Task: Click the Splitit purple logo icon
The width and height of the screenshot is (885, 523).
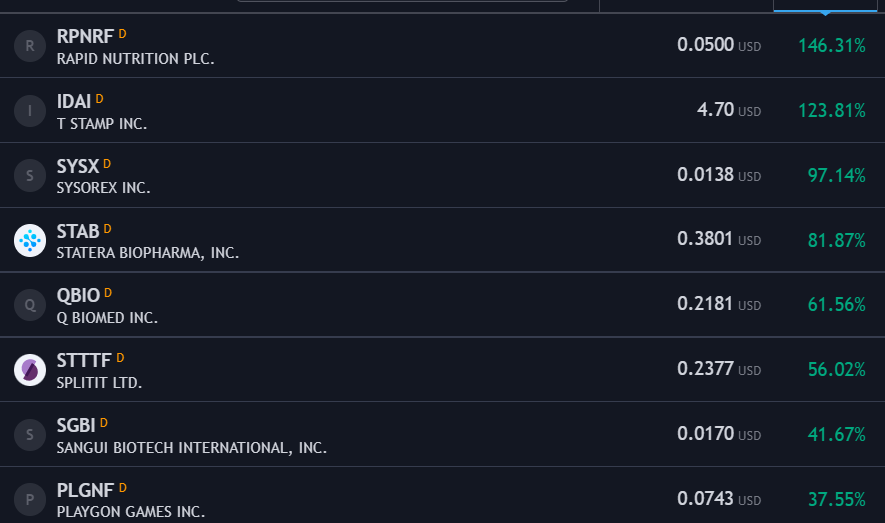Action: coord(30,370)
